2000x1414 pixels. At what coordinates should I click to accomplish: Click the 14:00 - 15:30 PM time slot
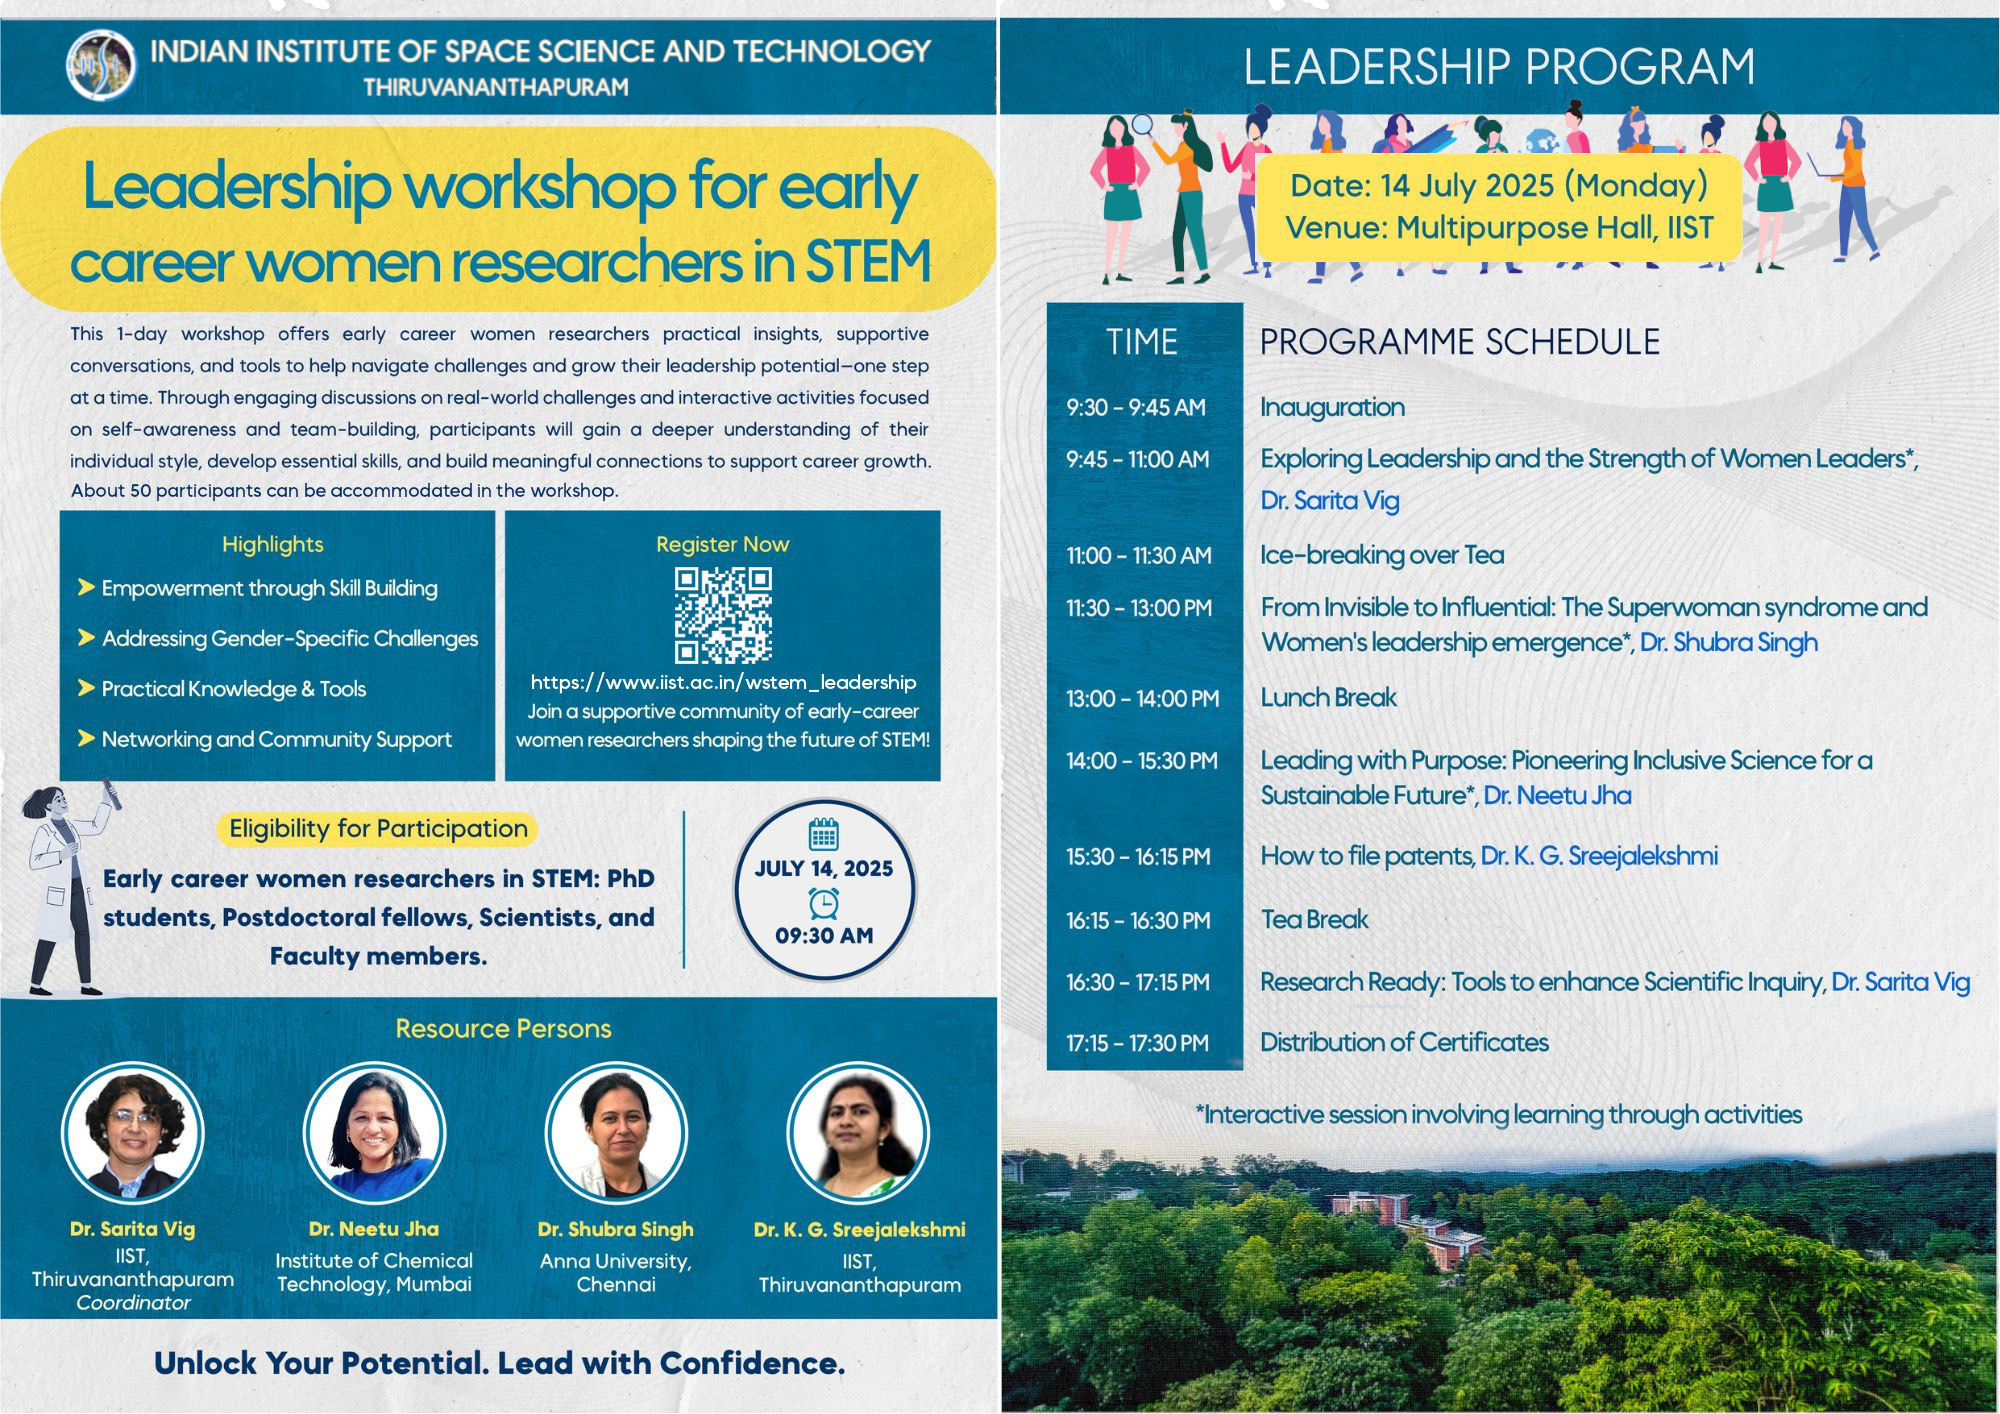[1142, 761]
